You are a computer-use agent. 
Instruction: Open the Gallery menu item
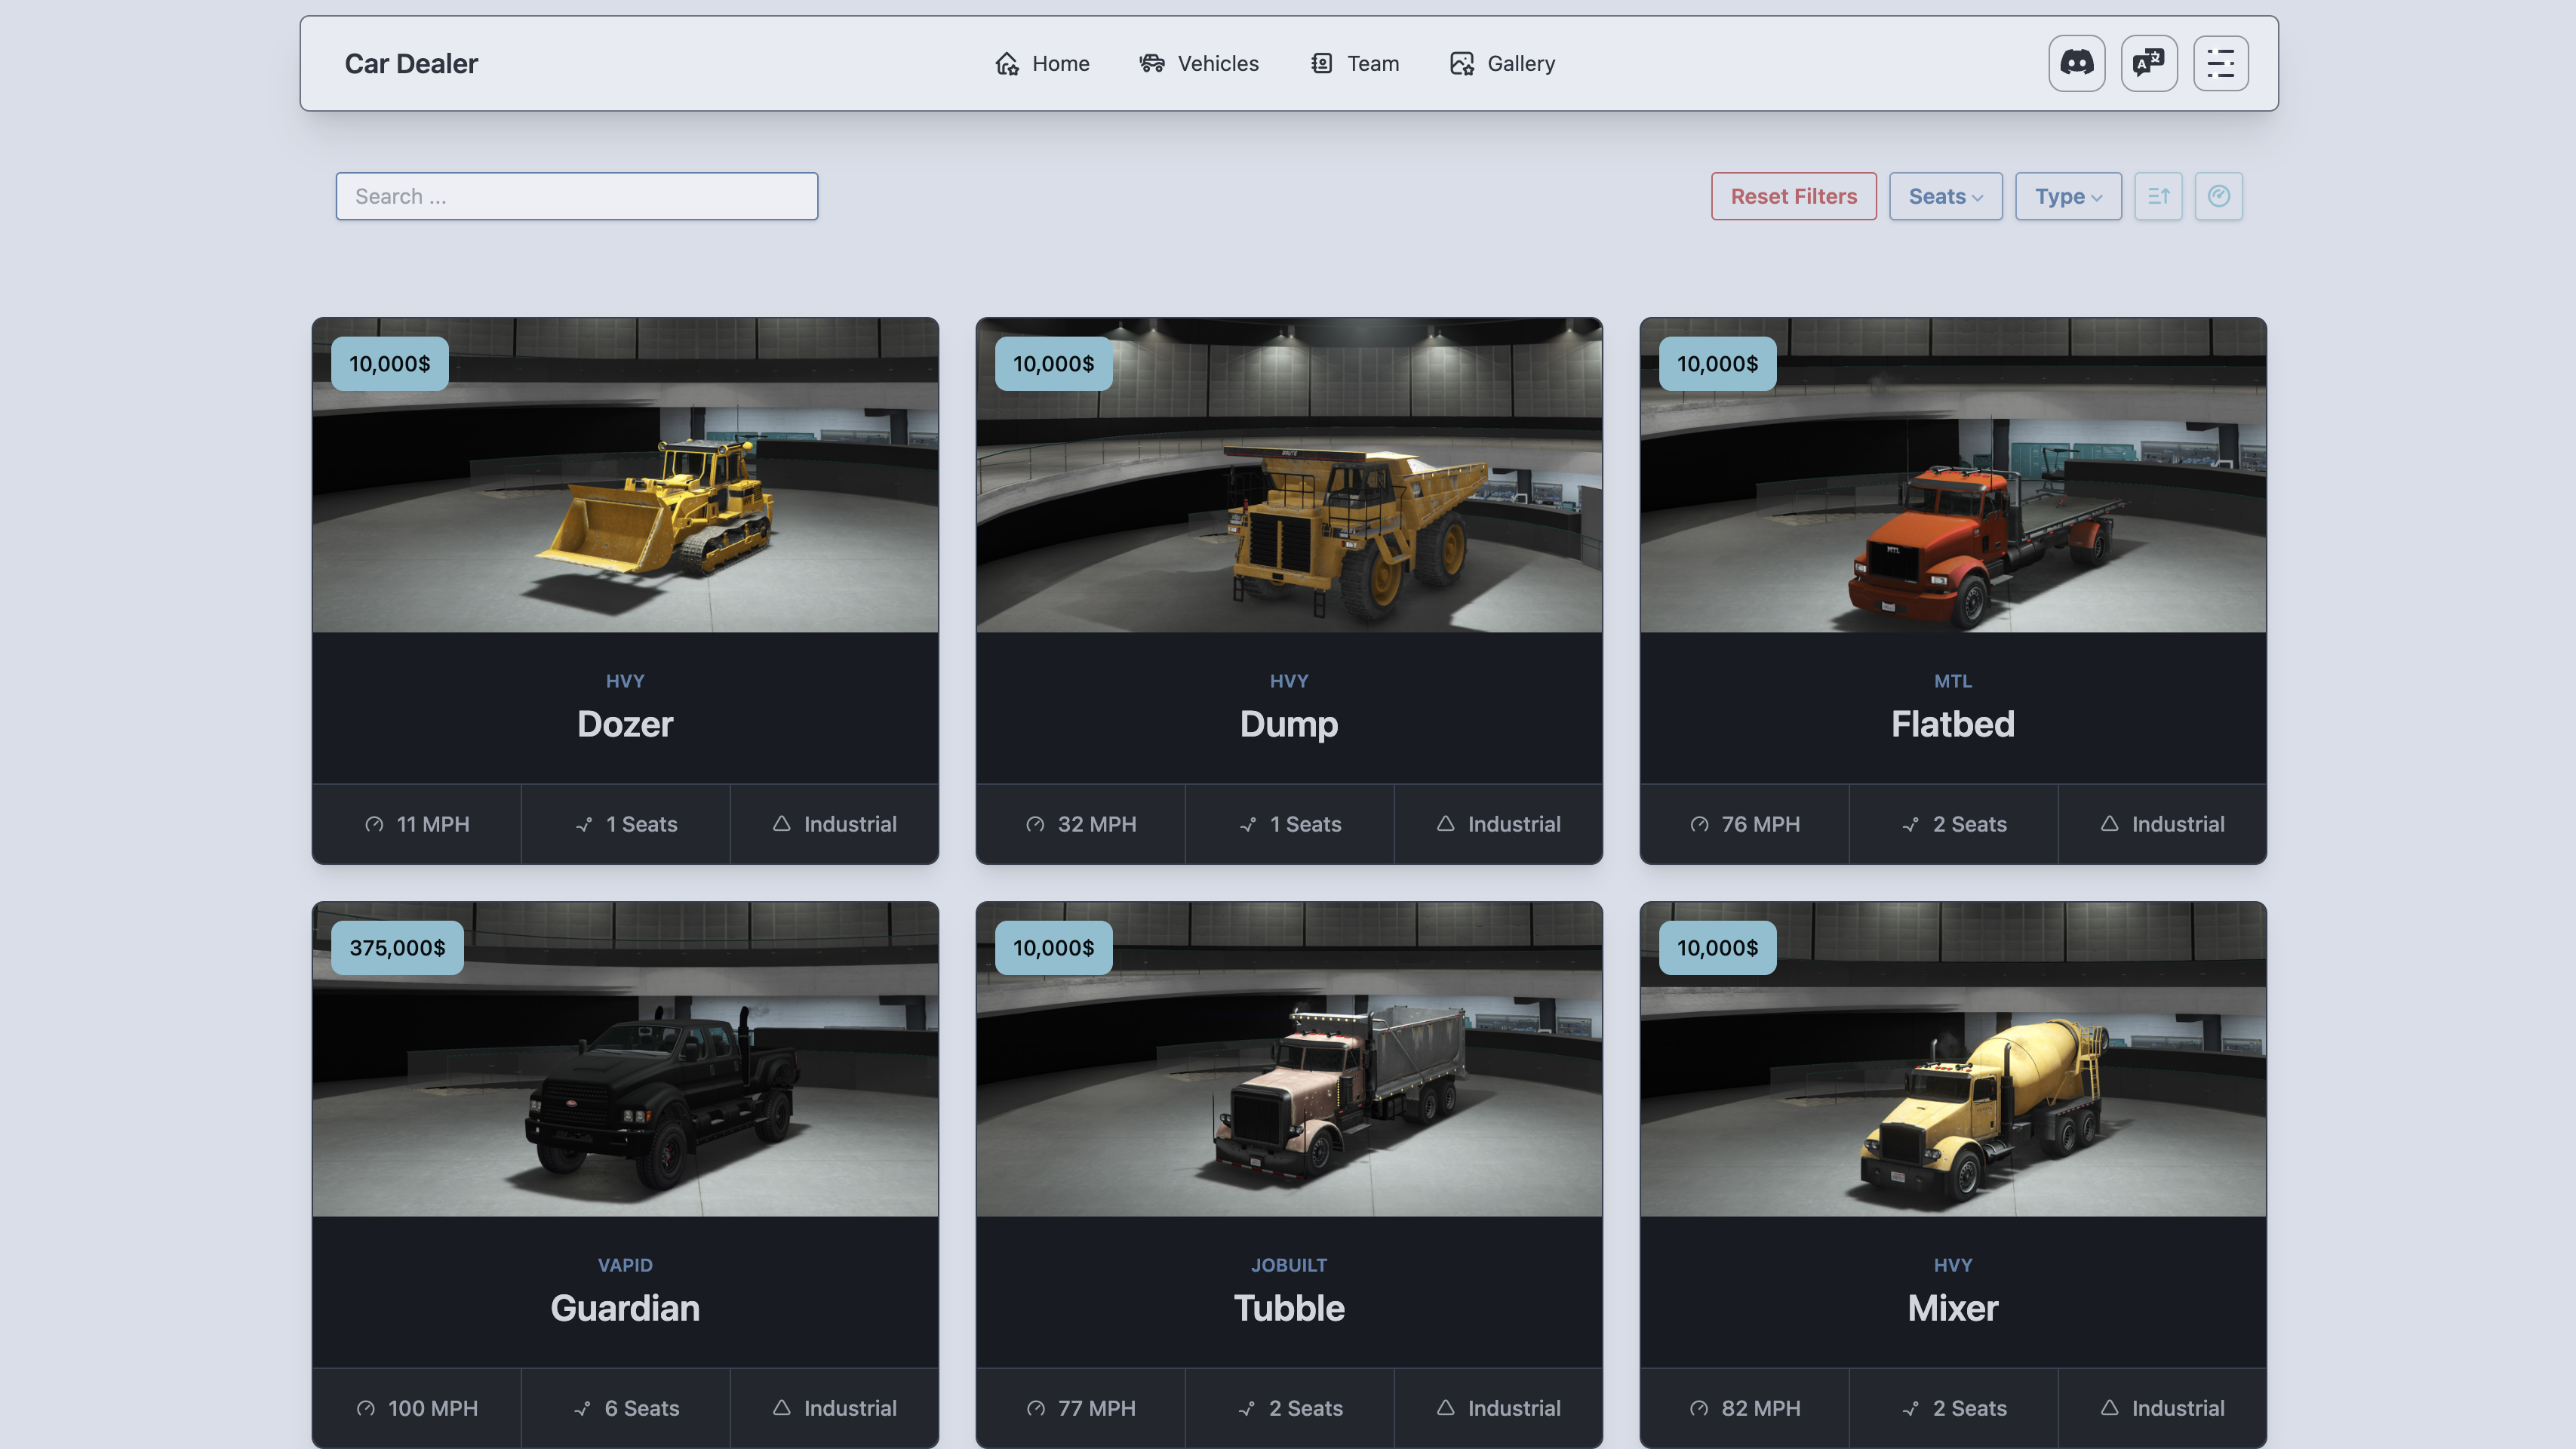[x=1520, y=64]
